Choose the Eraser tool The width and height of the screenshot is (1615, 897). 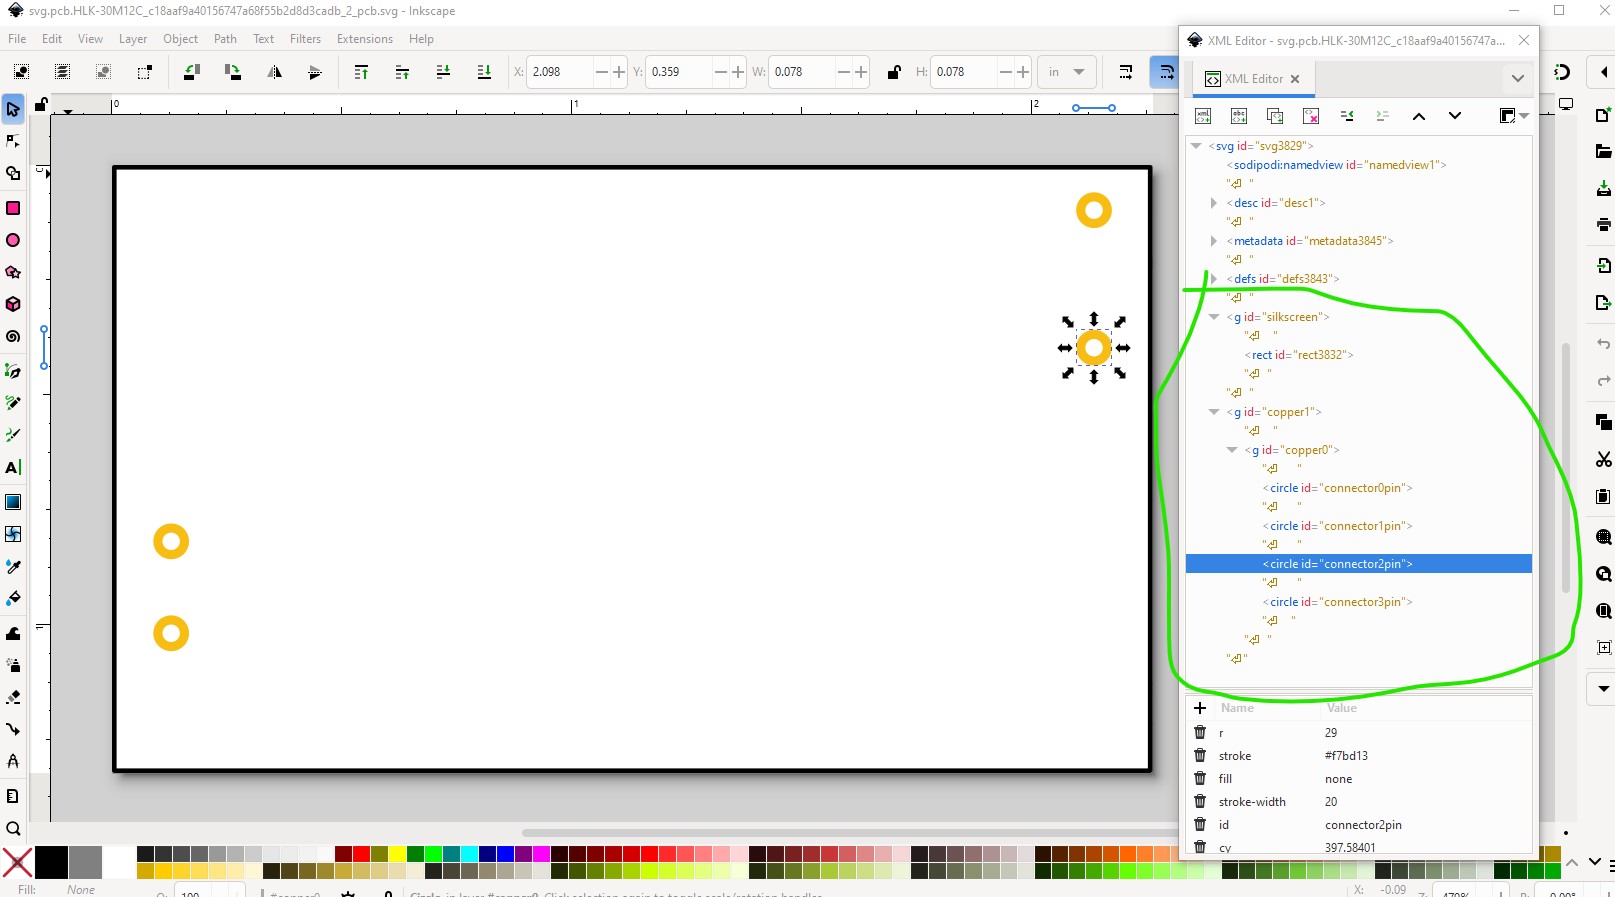tap(13, 697)
